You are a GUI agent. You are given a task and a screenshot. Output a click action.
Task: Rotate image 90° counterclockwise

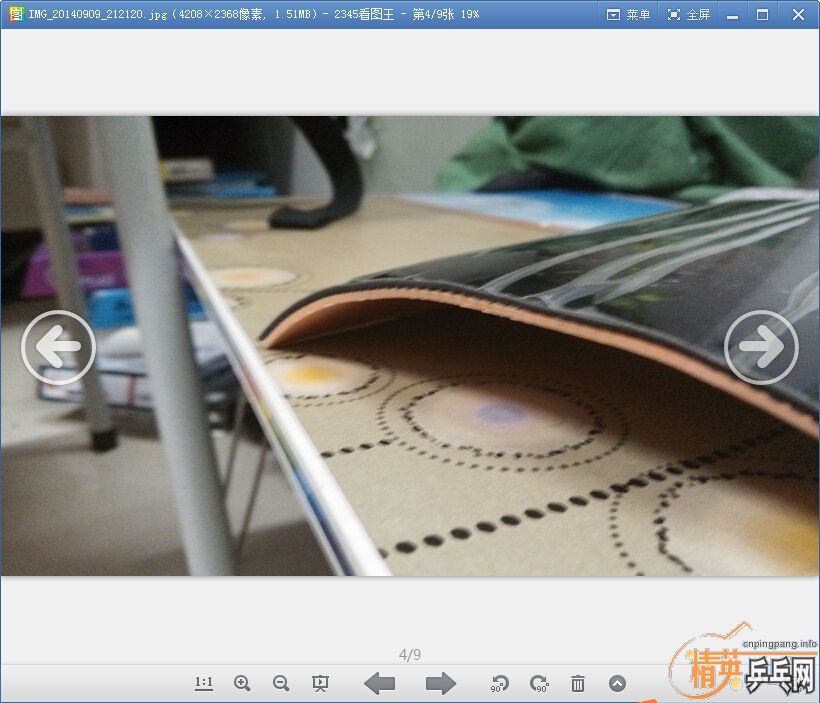pyautogui.click(x=500, y=683)
